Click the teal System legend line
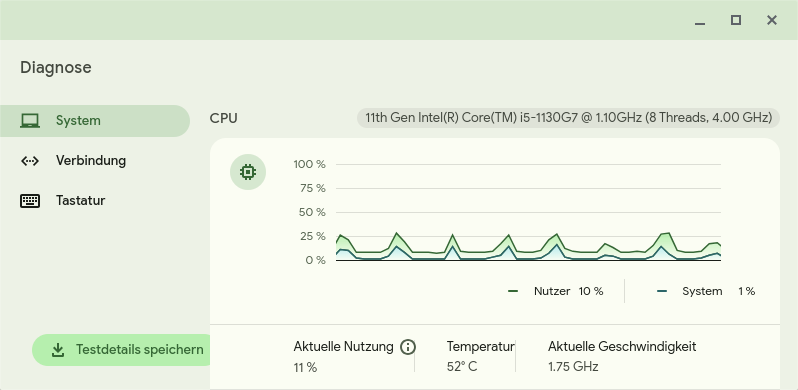This screenshot has height=390, width=798. [662, 291]
